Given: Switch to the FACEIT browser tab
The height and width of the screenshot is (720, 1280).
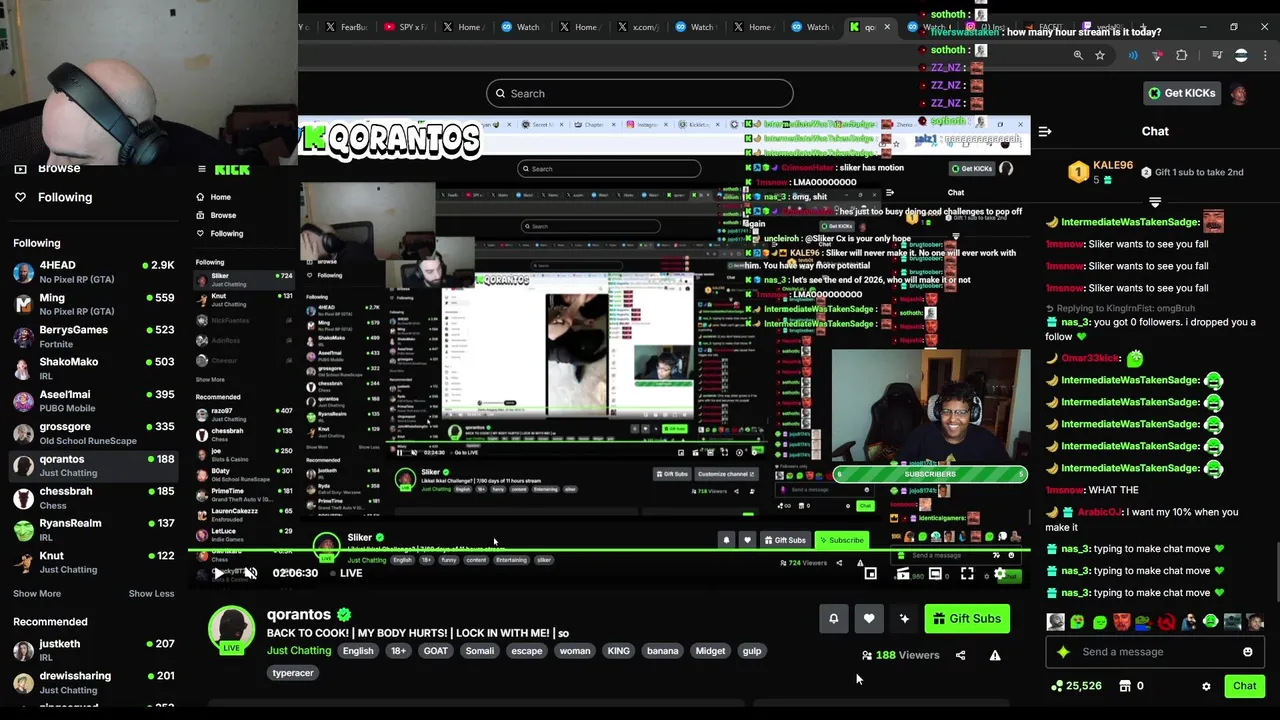Looking at the screenshot, I should 1045,27.
